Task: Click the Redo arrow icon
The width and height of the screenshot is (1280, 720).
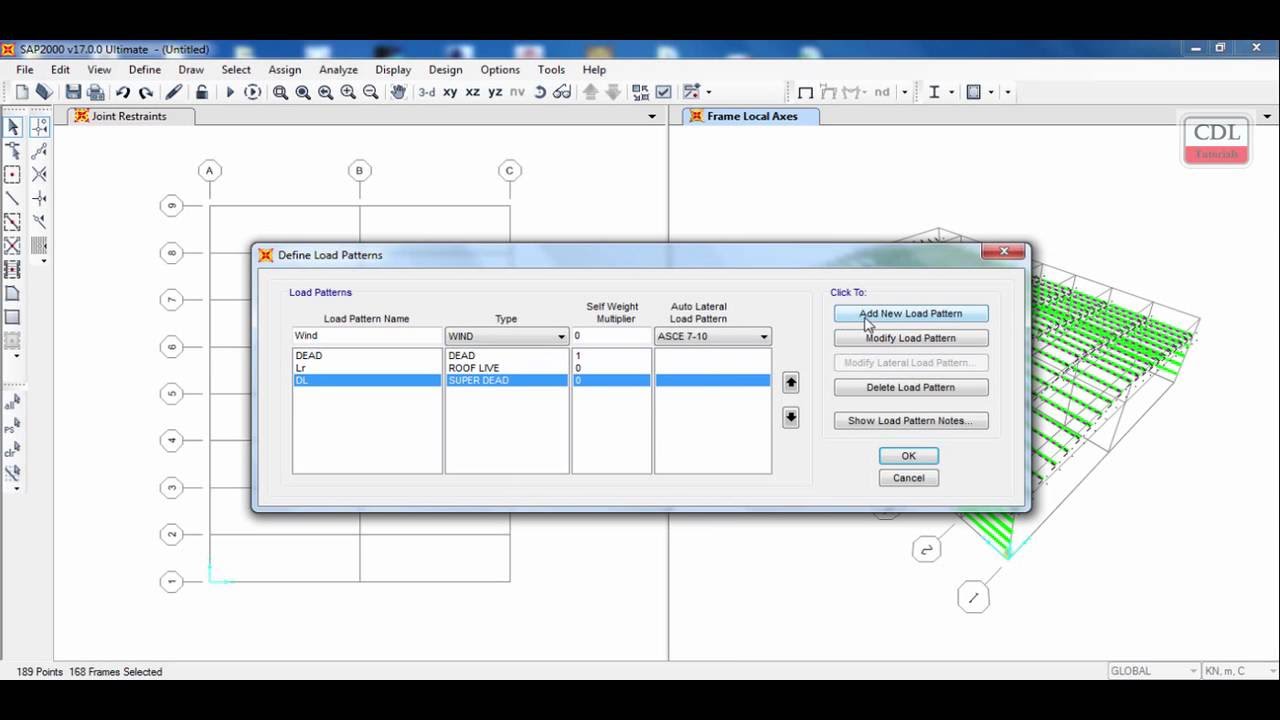Action: pyautogui.click(x=146, y=92)
